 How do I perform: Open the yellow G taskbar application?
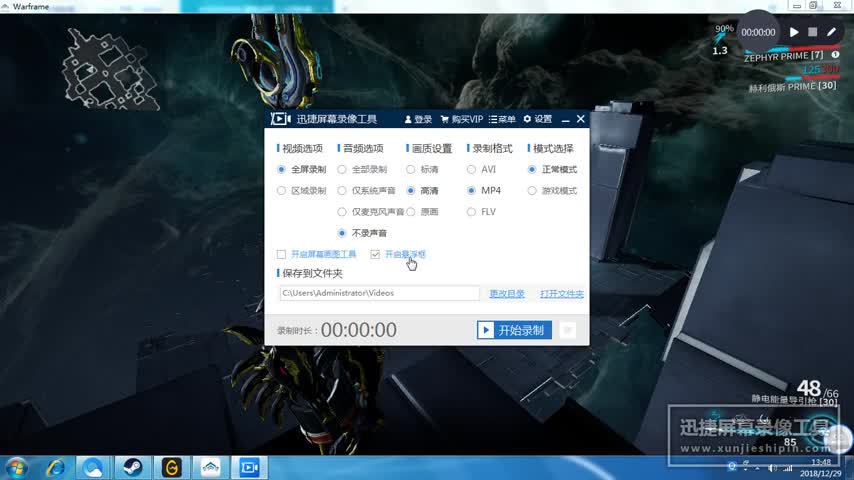pos(172,467)
